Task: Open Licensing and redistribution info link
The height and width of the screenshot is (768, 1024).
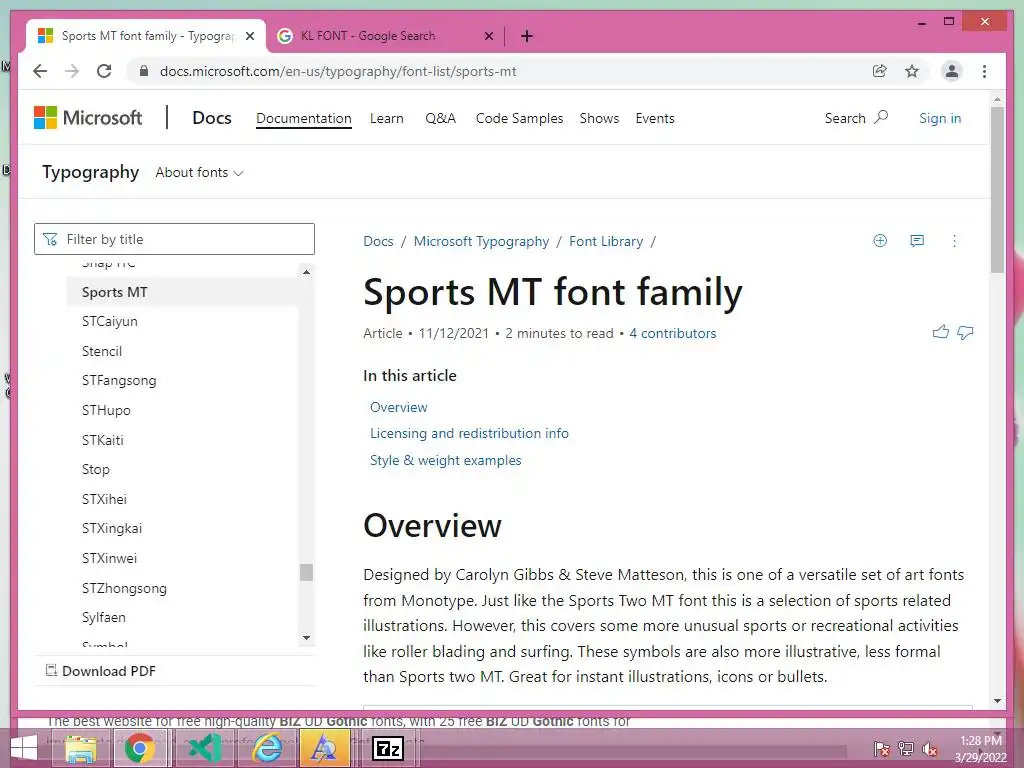Action: pos(469,433)
